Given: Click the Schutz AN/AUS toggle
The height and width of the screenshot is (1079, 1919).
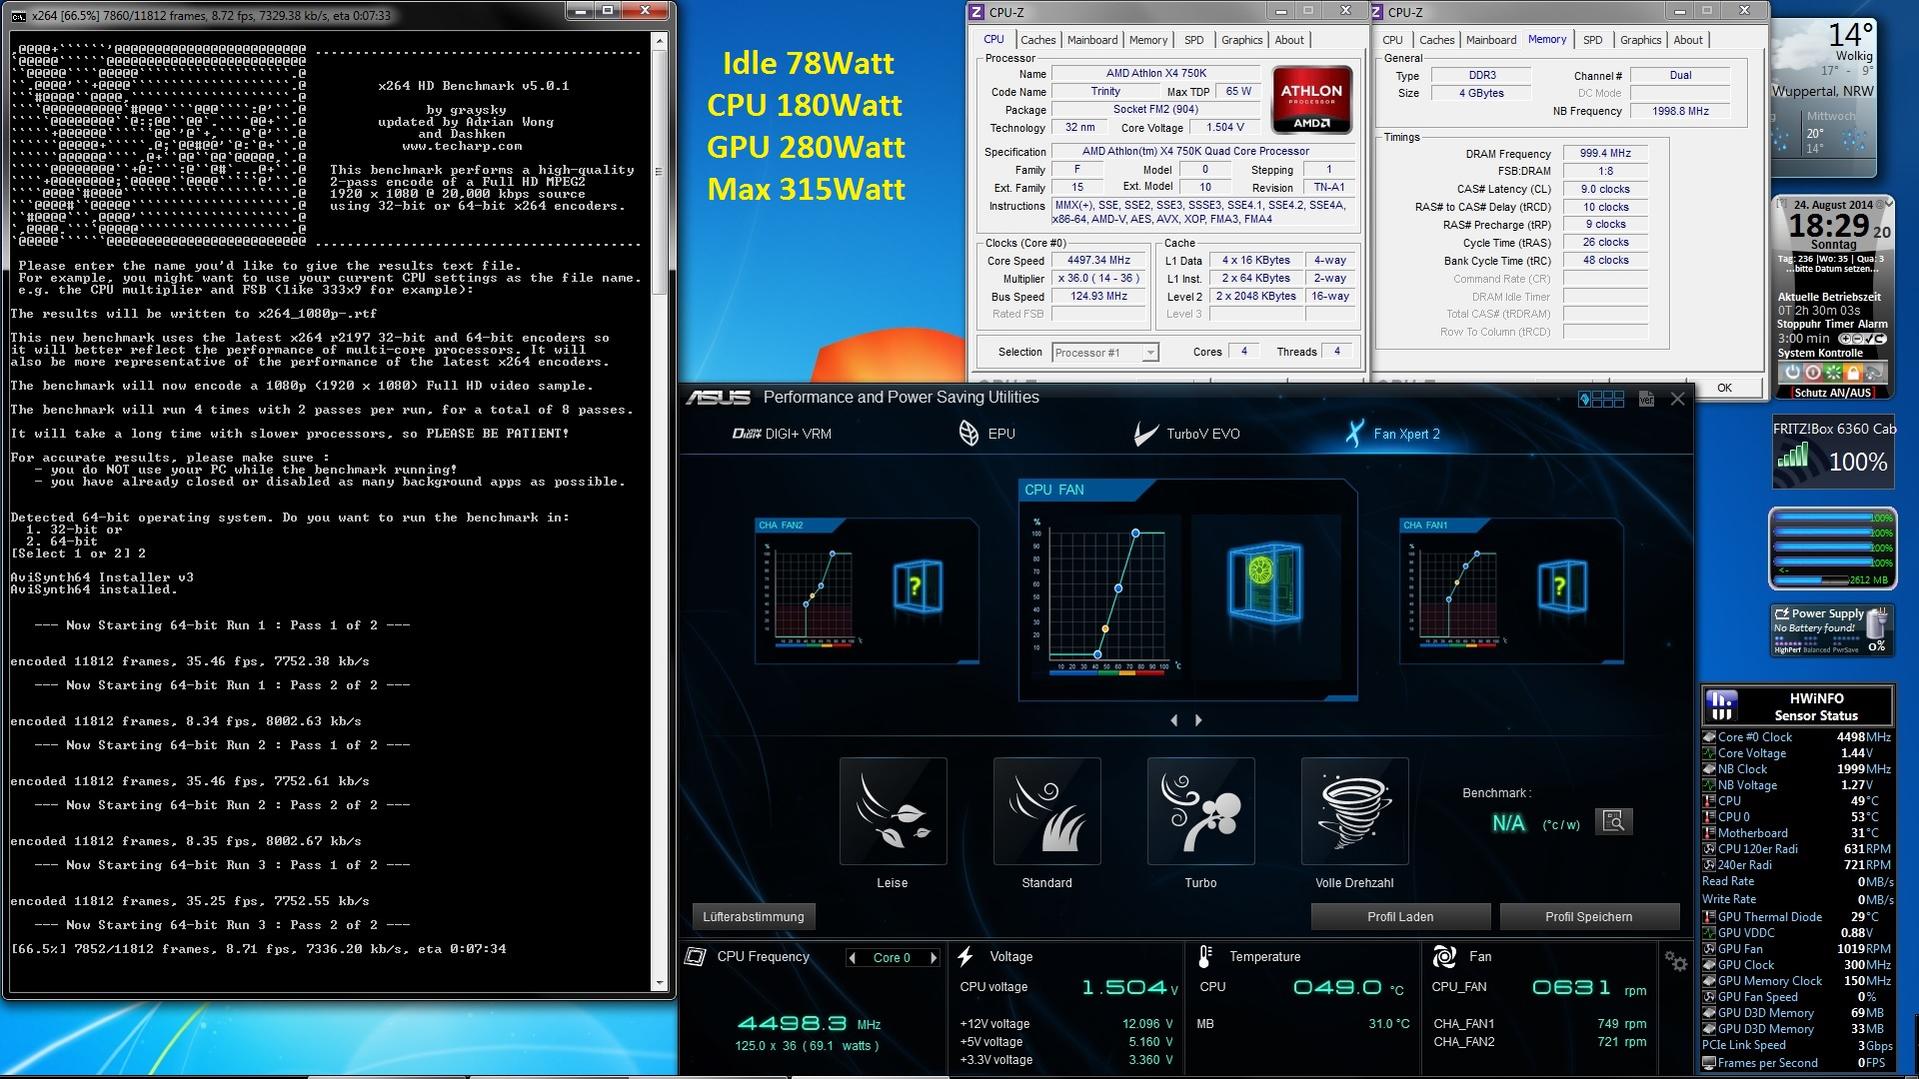Looking at the screenshot, I should (x=1833, y=393).
